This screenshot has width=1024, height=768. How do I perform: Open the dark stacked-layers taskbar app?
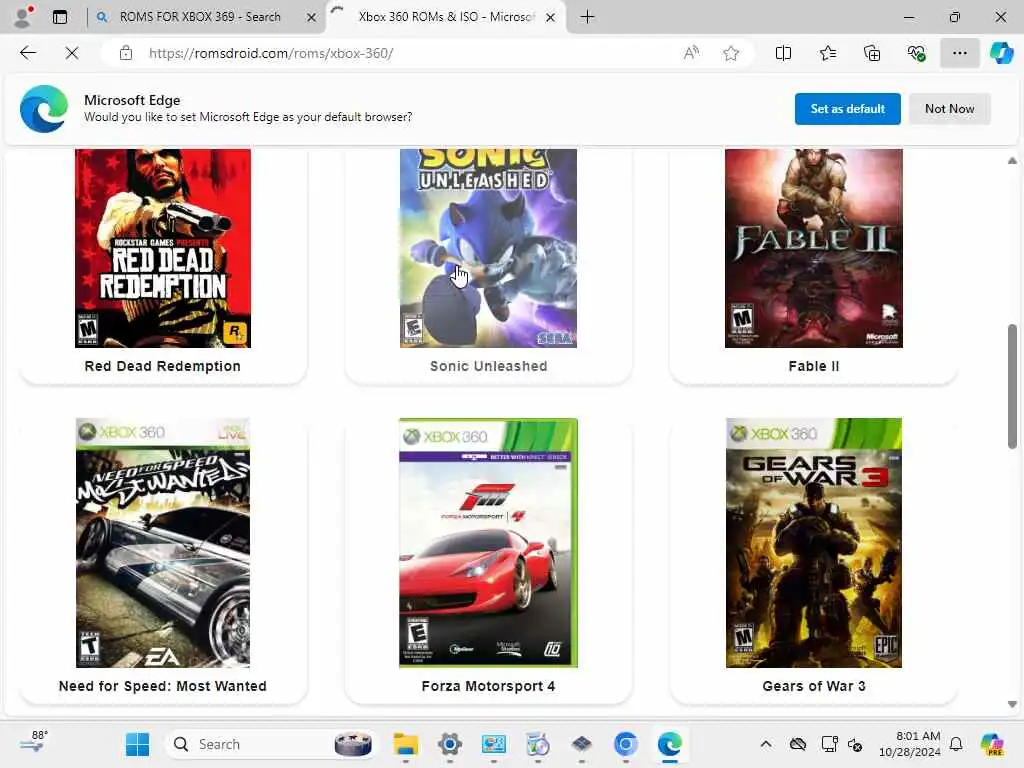[581, 744]
